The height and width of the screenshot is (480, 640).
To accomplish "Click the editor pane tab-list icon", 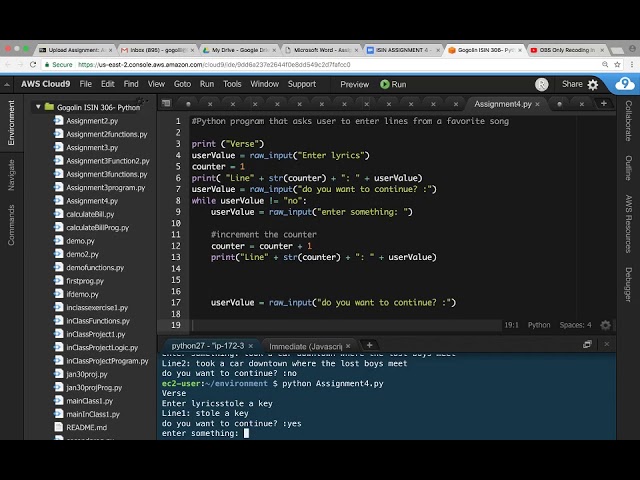I will pos(166,103).
